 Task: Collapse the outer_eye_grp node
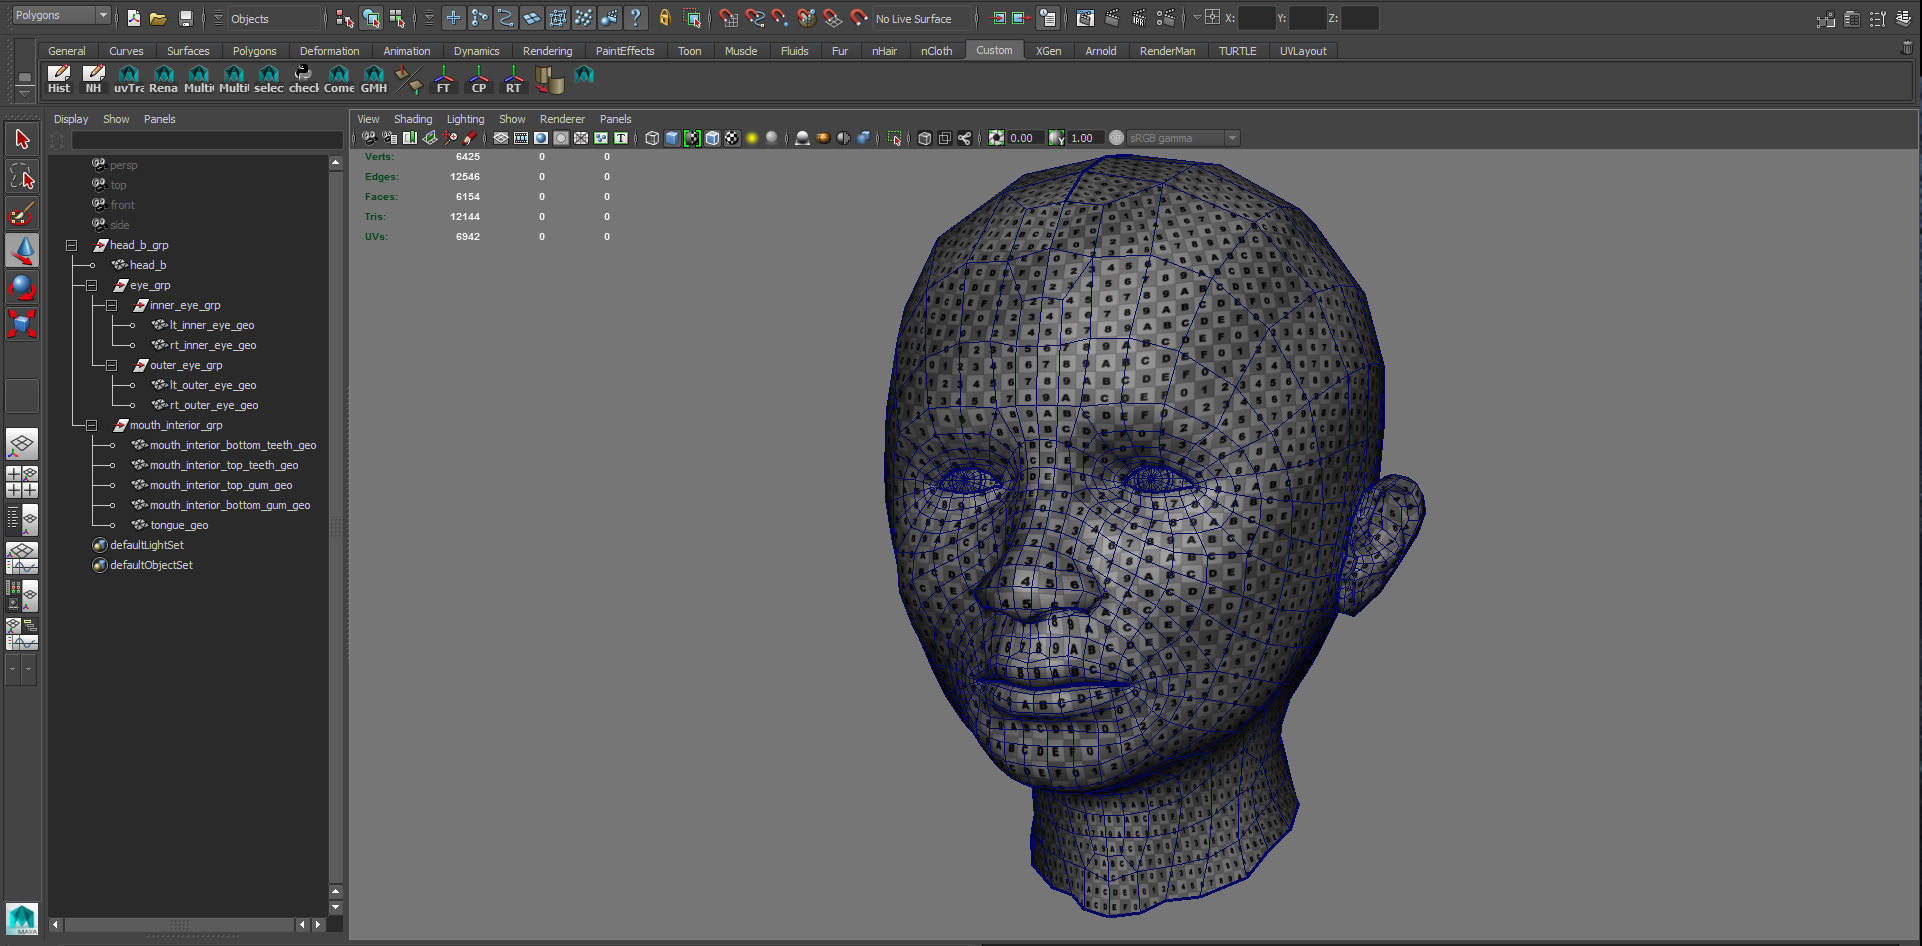(x=112, y=365)
